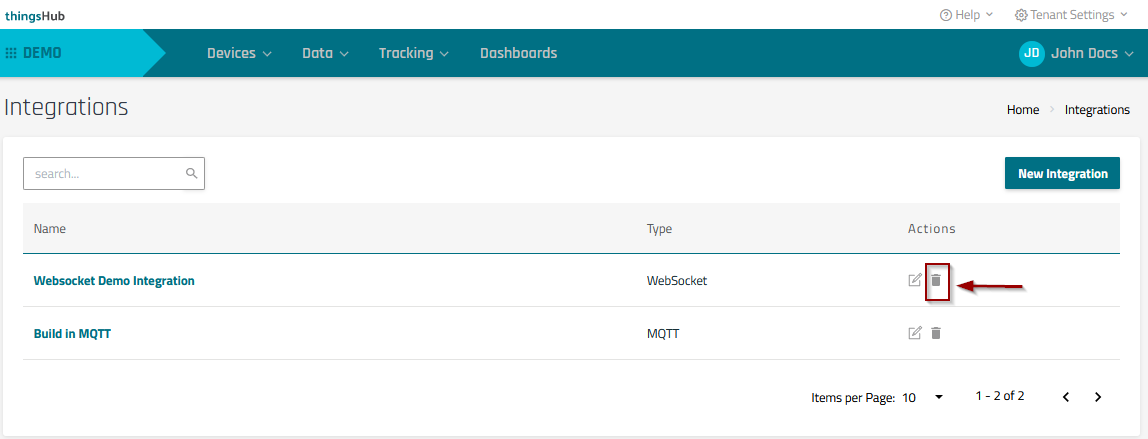The height and width of the screenshot is (439, 1148).
Task: Delete the Websocket Demo Integration
Action: [936, 281]
